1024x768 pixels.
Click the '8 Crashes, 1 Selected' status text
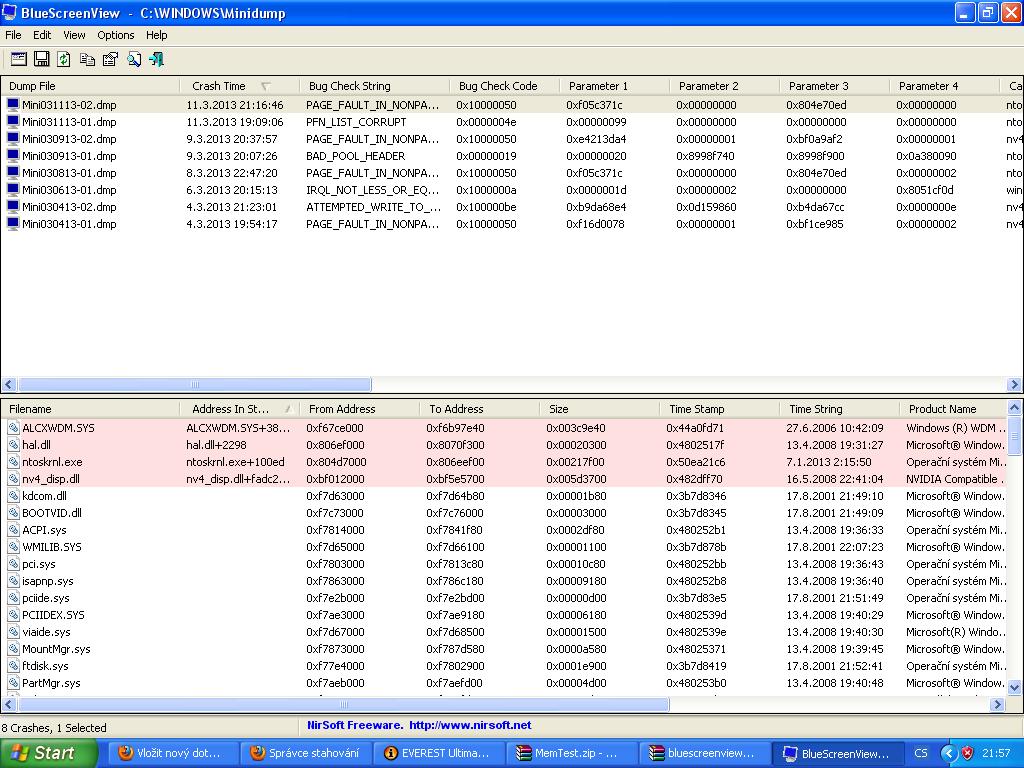point(54,728)
